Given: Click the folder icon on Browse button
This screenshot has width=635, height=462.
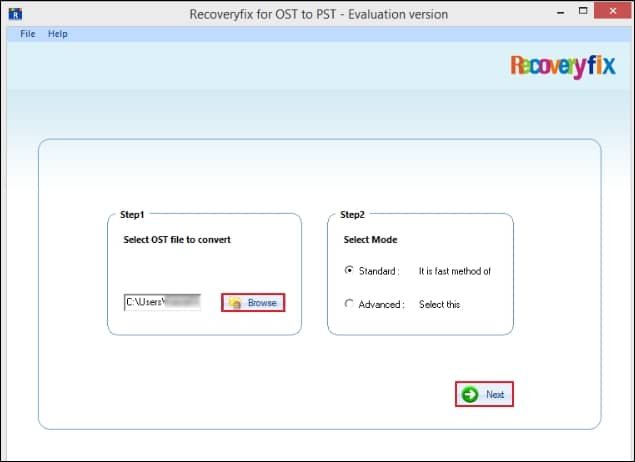Looking at the screenshot, I should point(235,303).
